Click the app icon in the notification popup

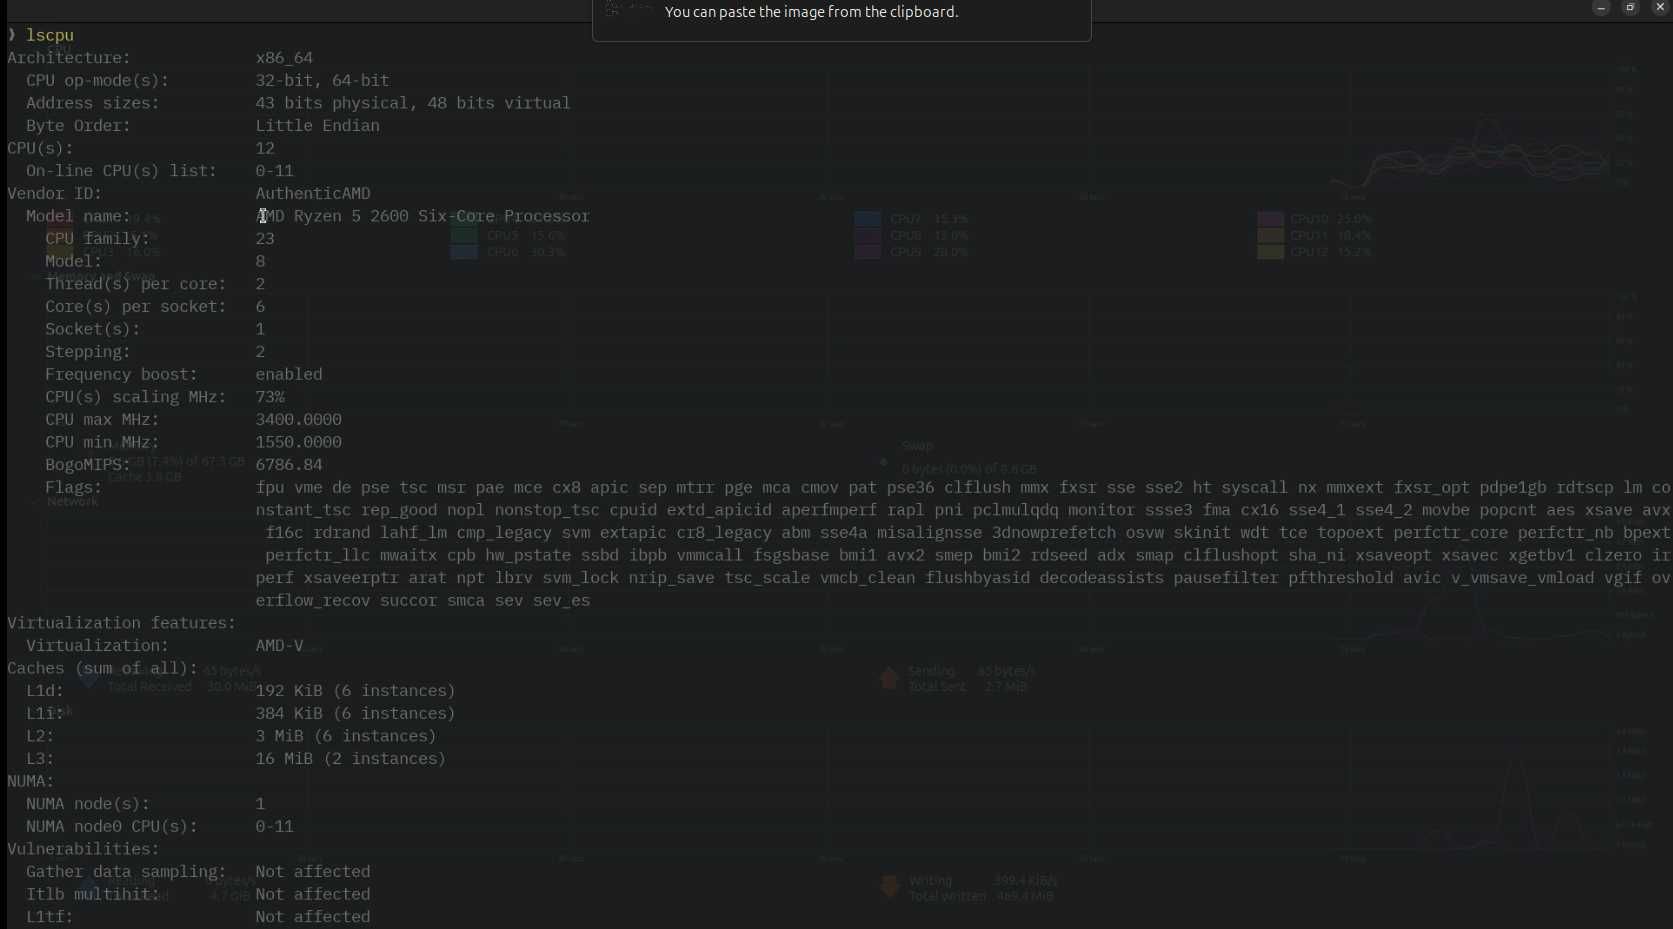tap(627, 9)
